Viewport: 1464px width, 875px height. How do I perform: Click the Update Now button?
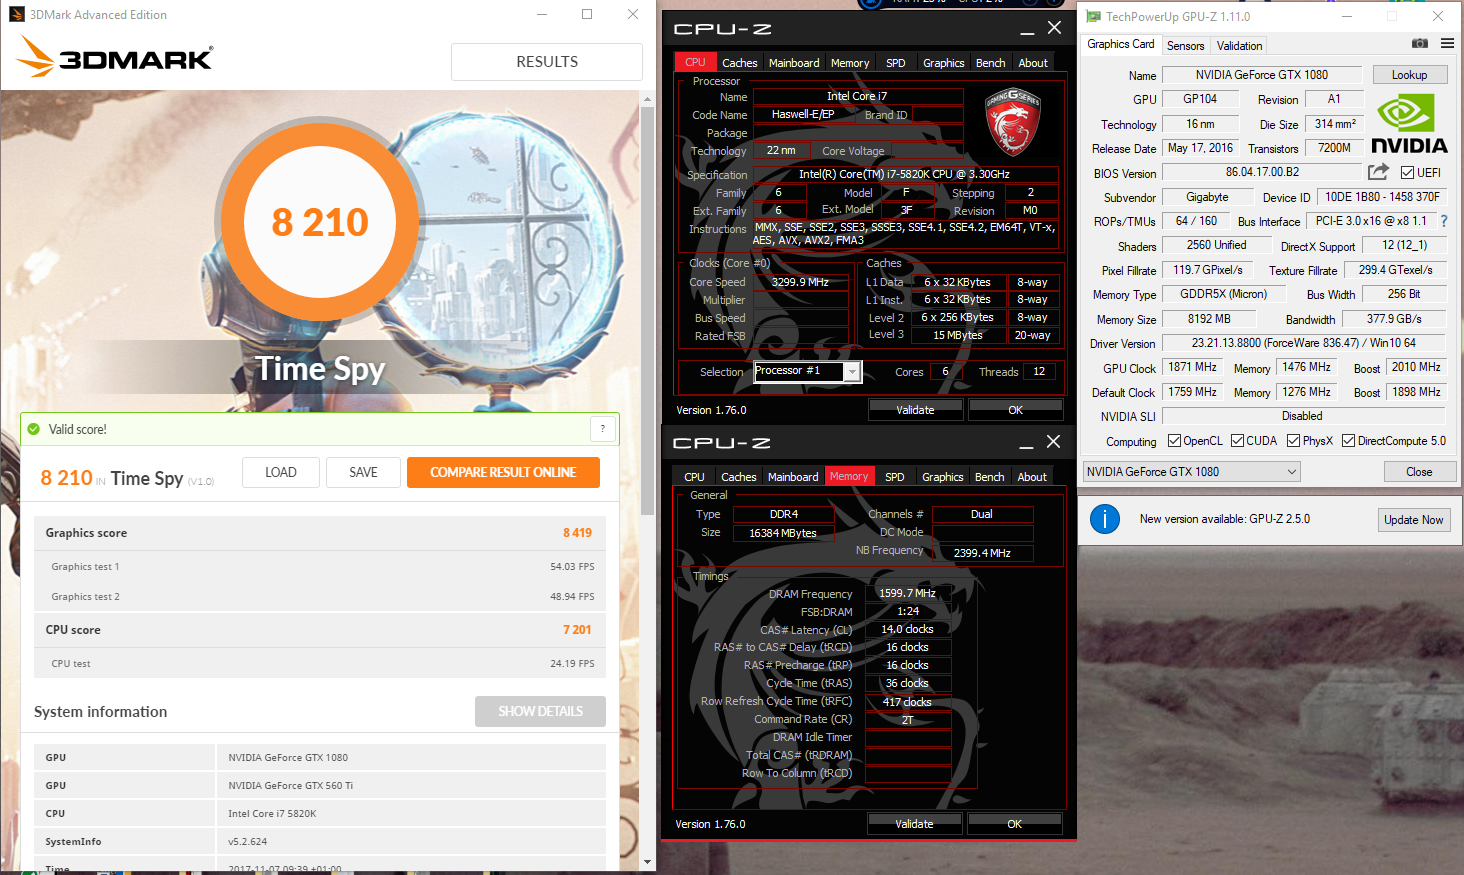pyautogui.click(x=1413, y=520)
